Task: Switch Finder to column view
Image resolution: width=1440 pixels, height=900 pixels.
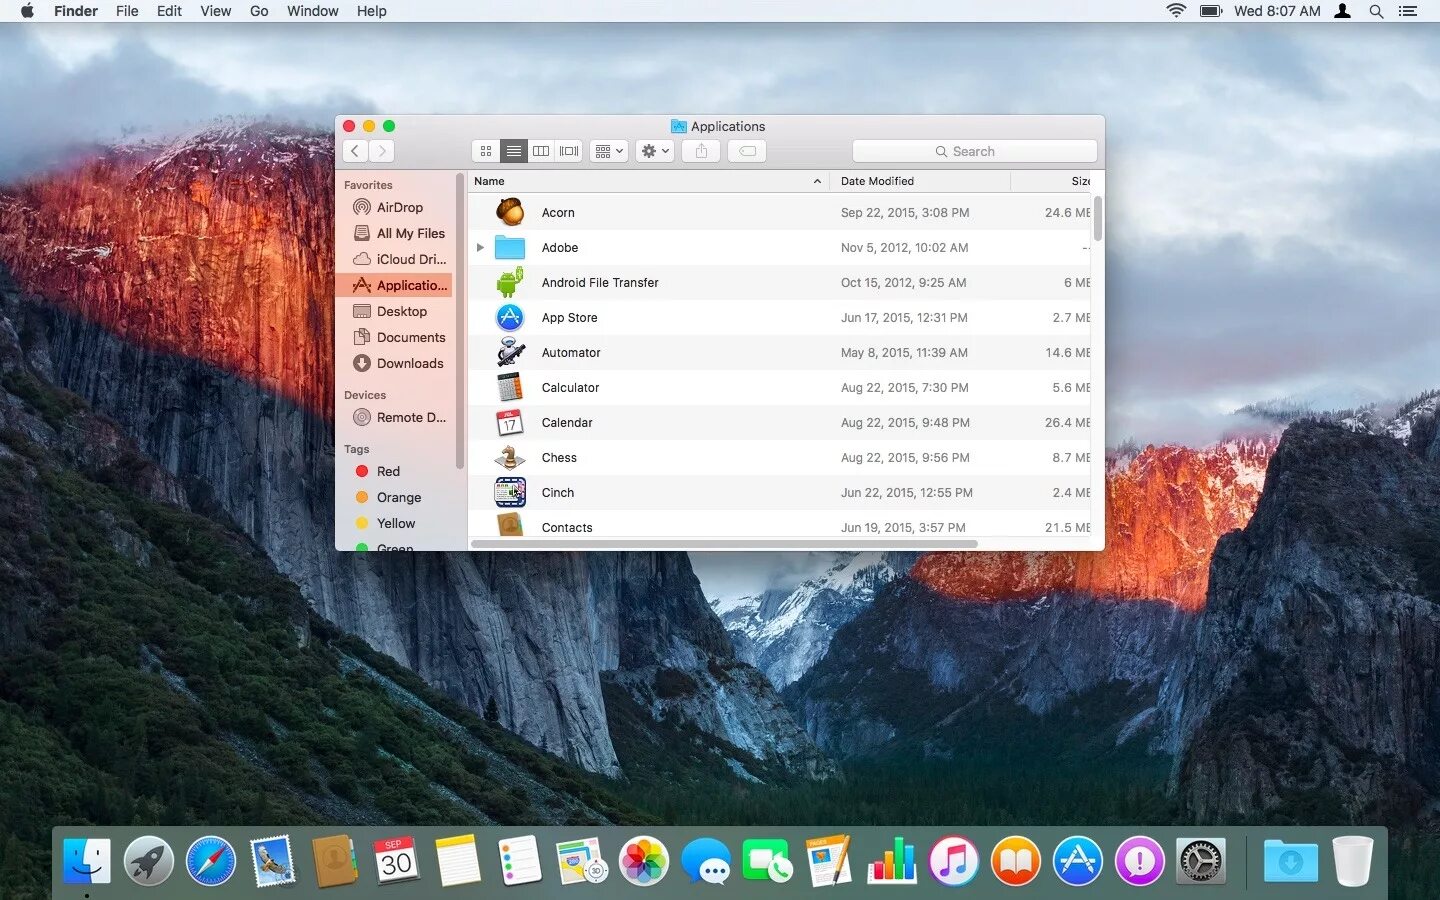Action: click(541, 151)
